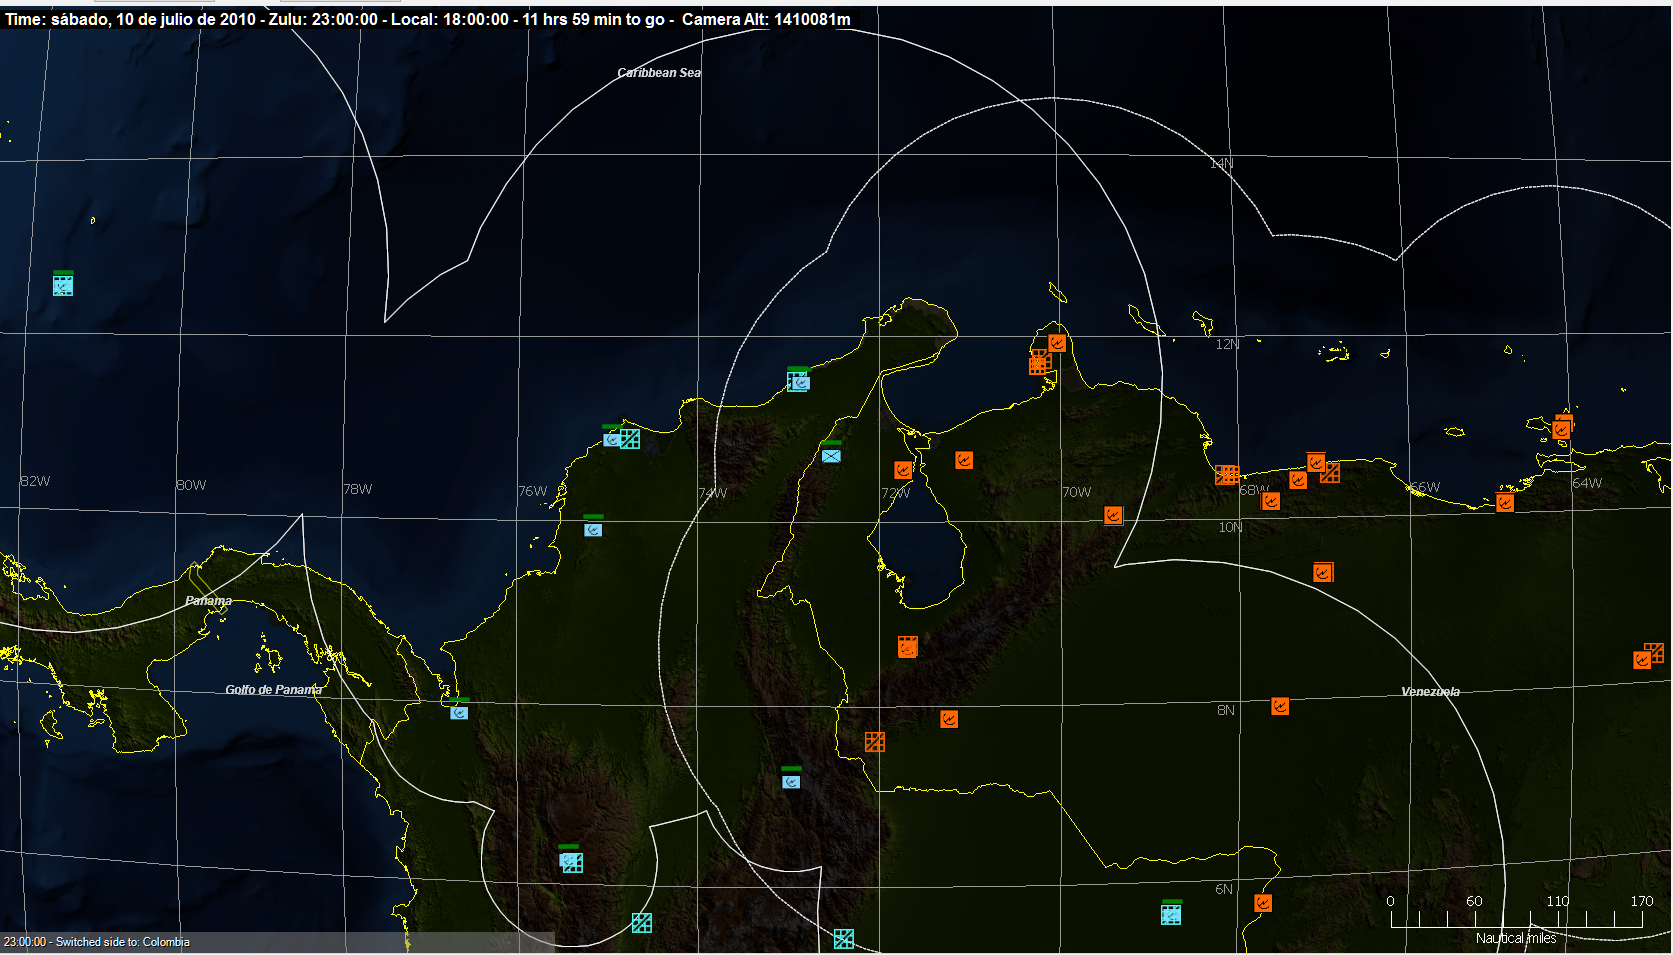
Task: Click the '78W' longitude grid label
Action: click(x=357, y=489)
